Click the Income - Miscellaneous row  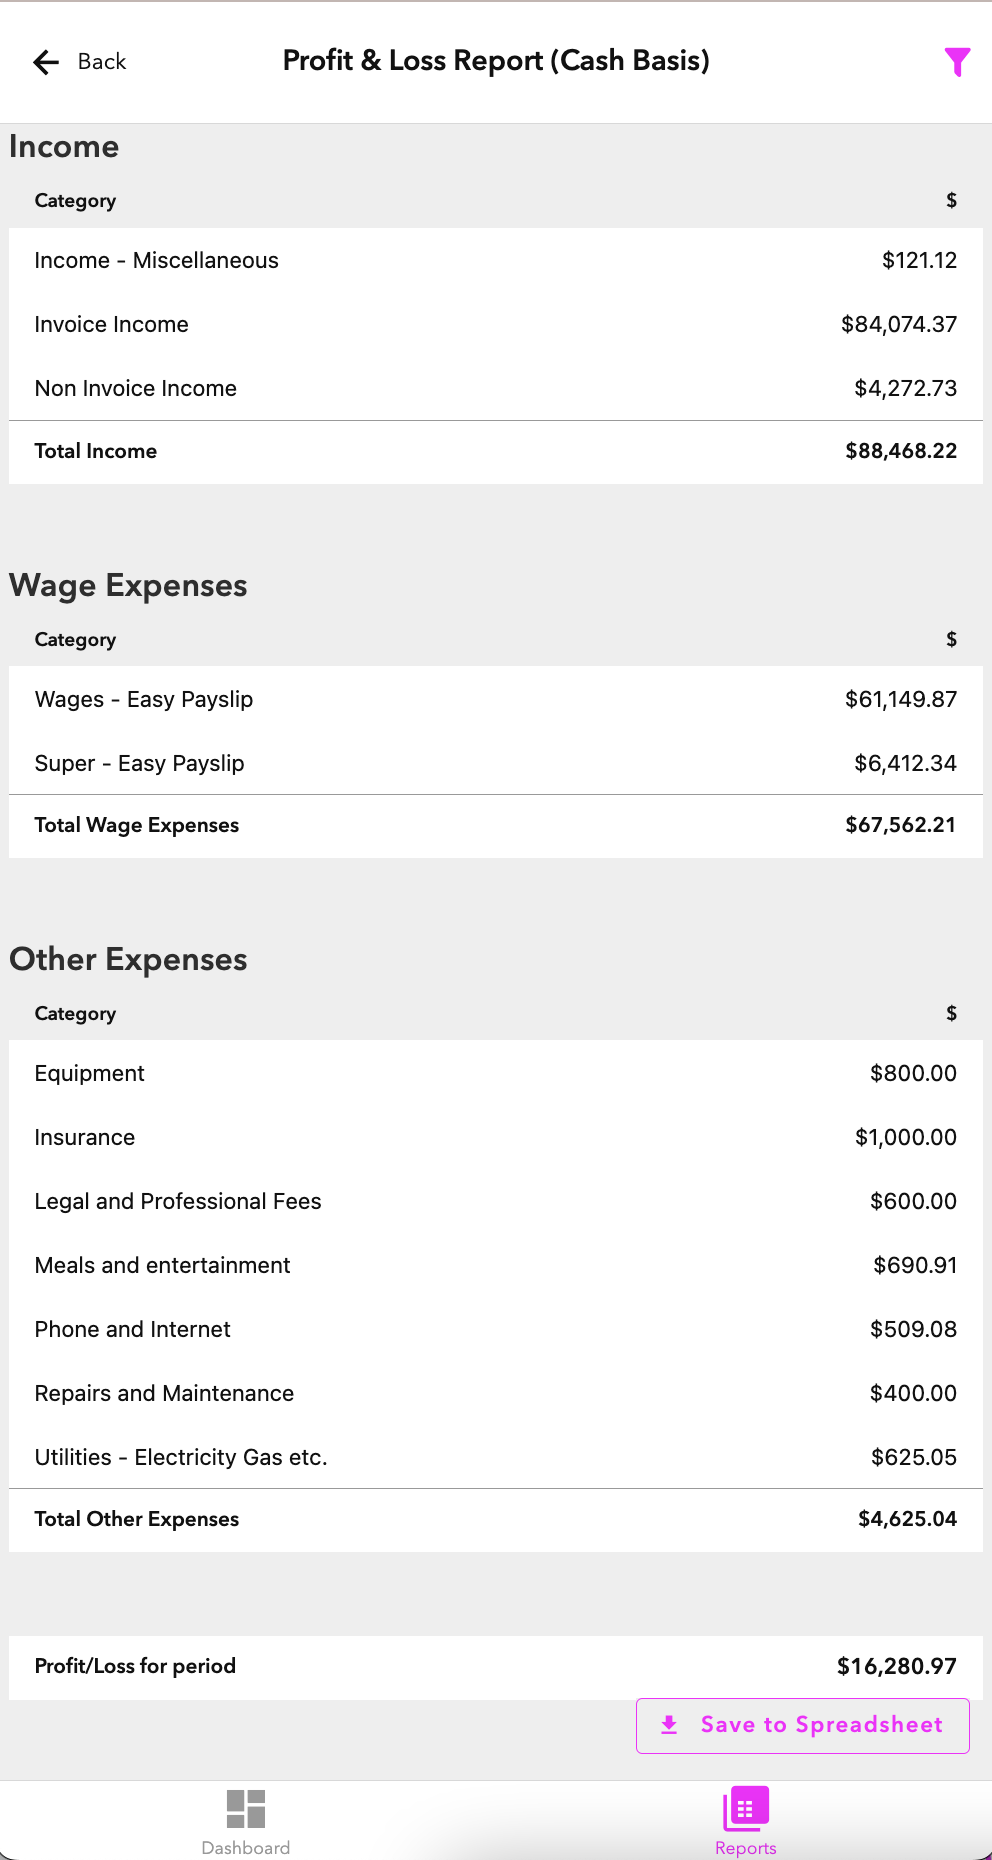point(496,260)
